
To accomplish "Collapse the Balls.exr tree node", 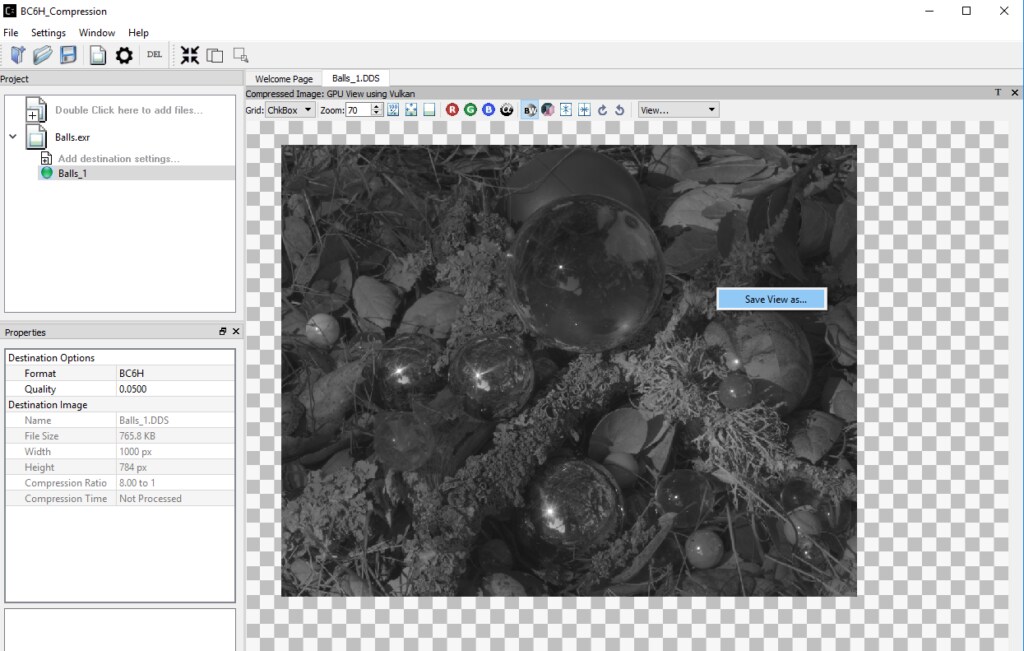I will [x=13, y=137].
